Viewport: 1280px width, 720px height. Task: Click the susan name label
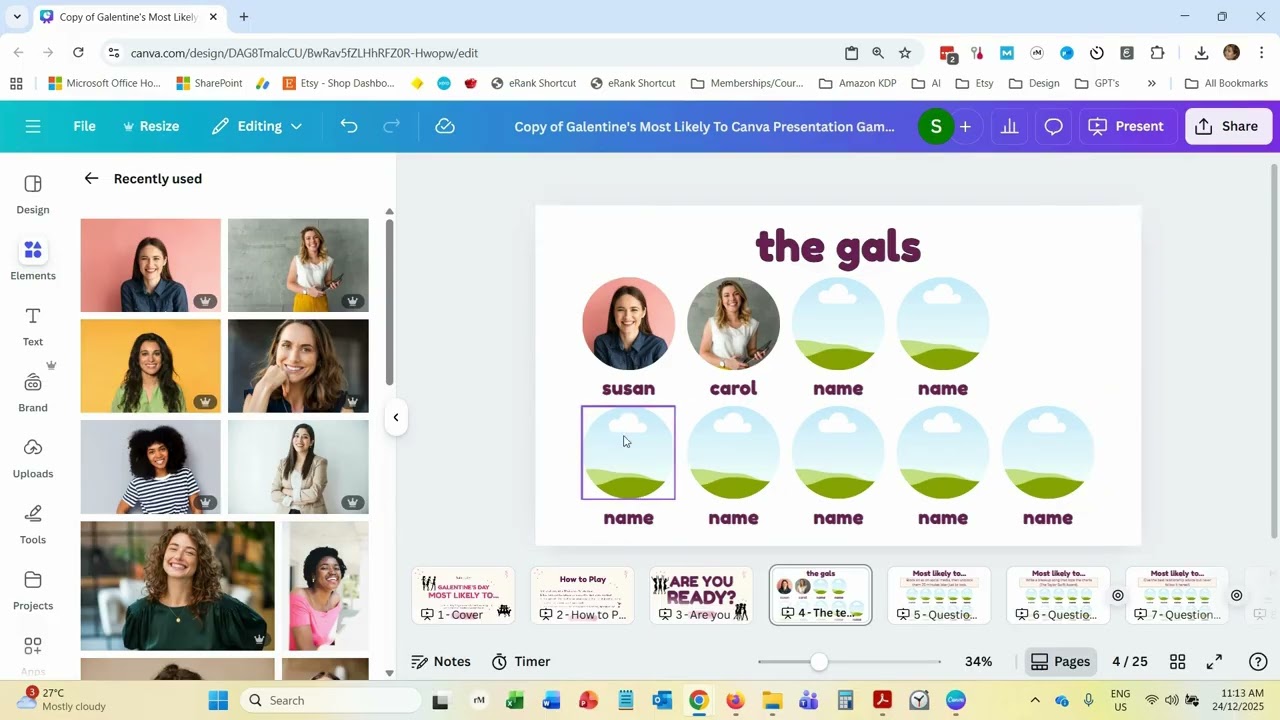(628, 388)
